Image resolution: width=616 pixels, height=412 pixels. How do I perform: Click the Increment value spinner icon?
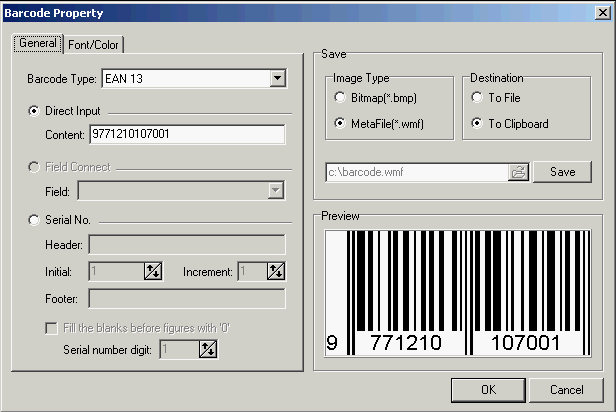pos(276,271)
